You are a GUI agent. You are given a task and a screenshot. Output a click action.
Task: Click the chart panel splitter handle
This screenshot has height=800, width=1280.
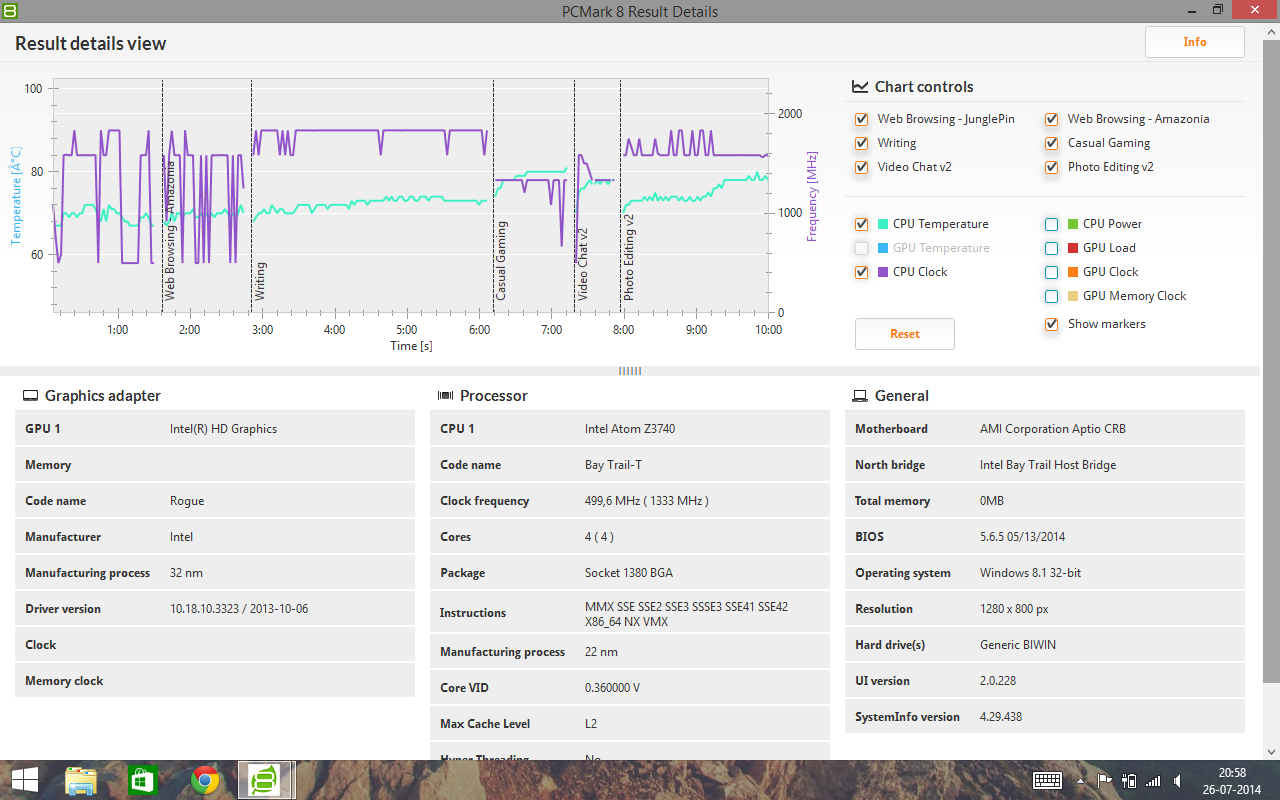tap(630, 371)
